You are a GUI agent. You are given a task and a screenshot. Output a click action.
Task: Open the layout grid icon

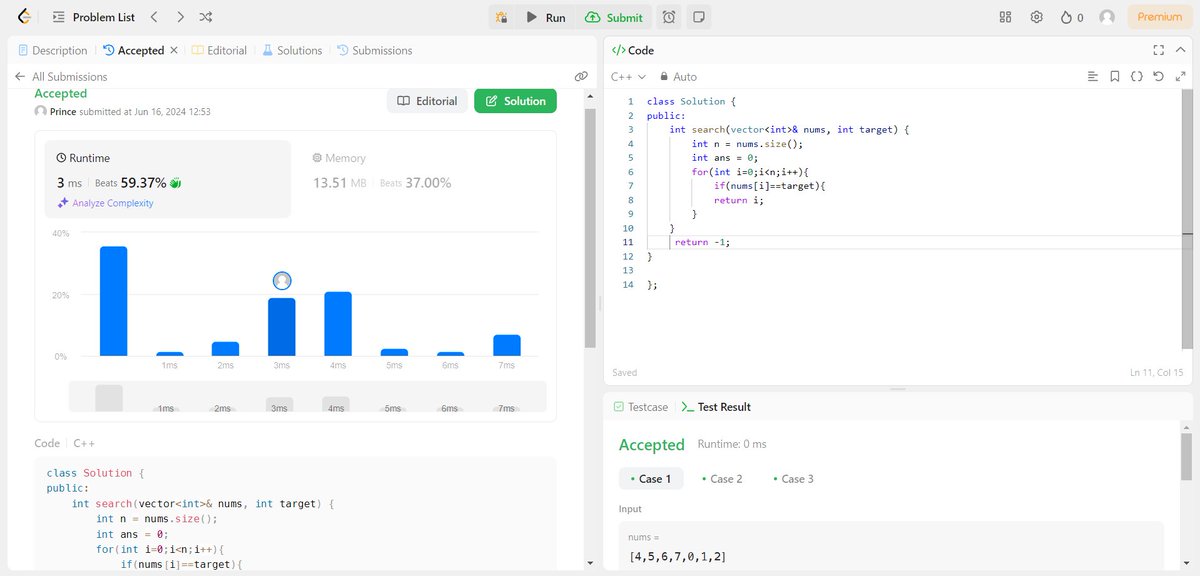(x=1006, y=17)
